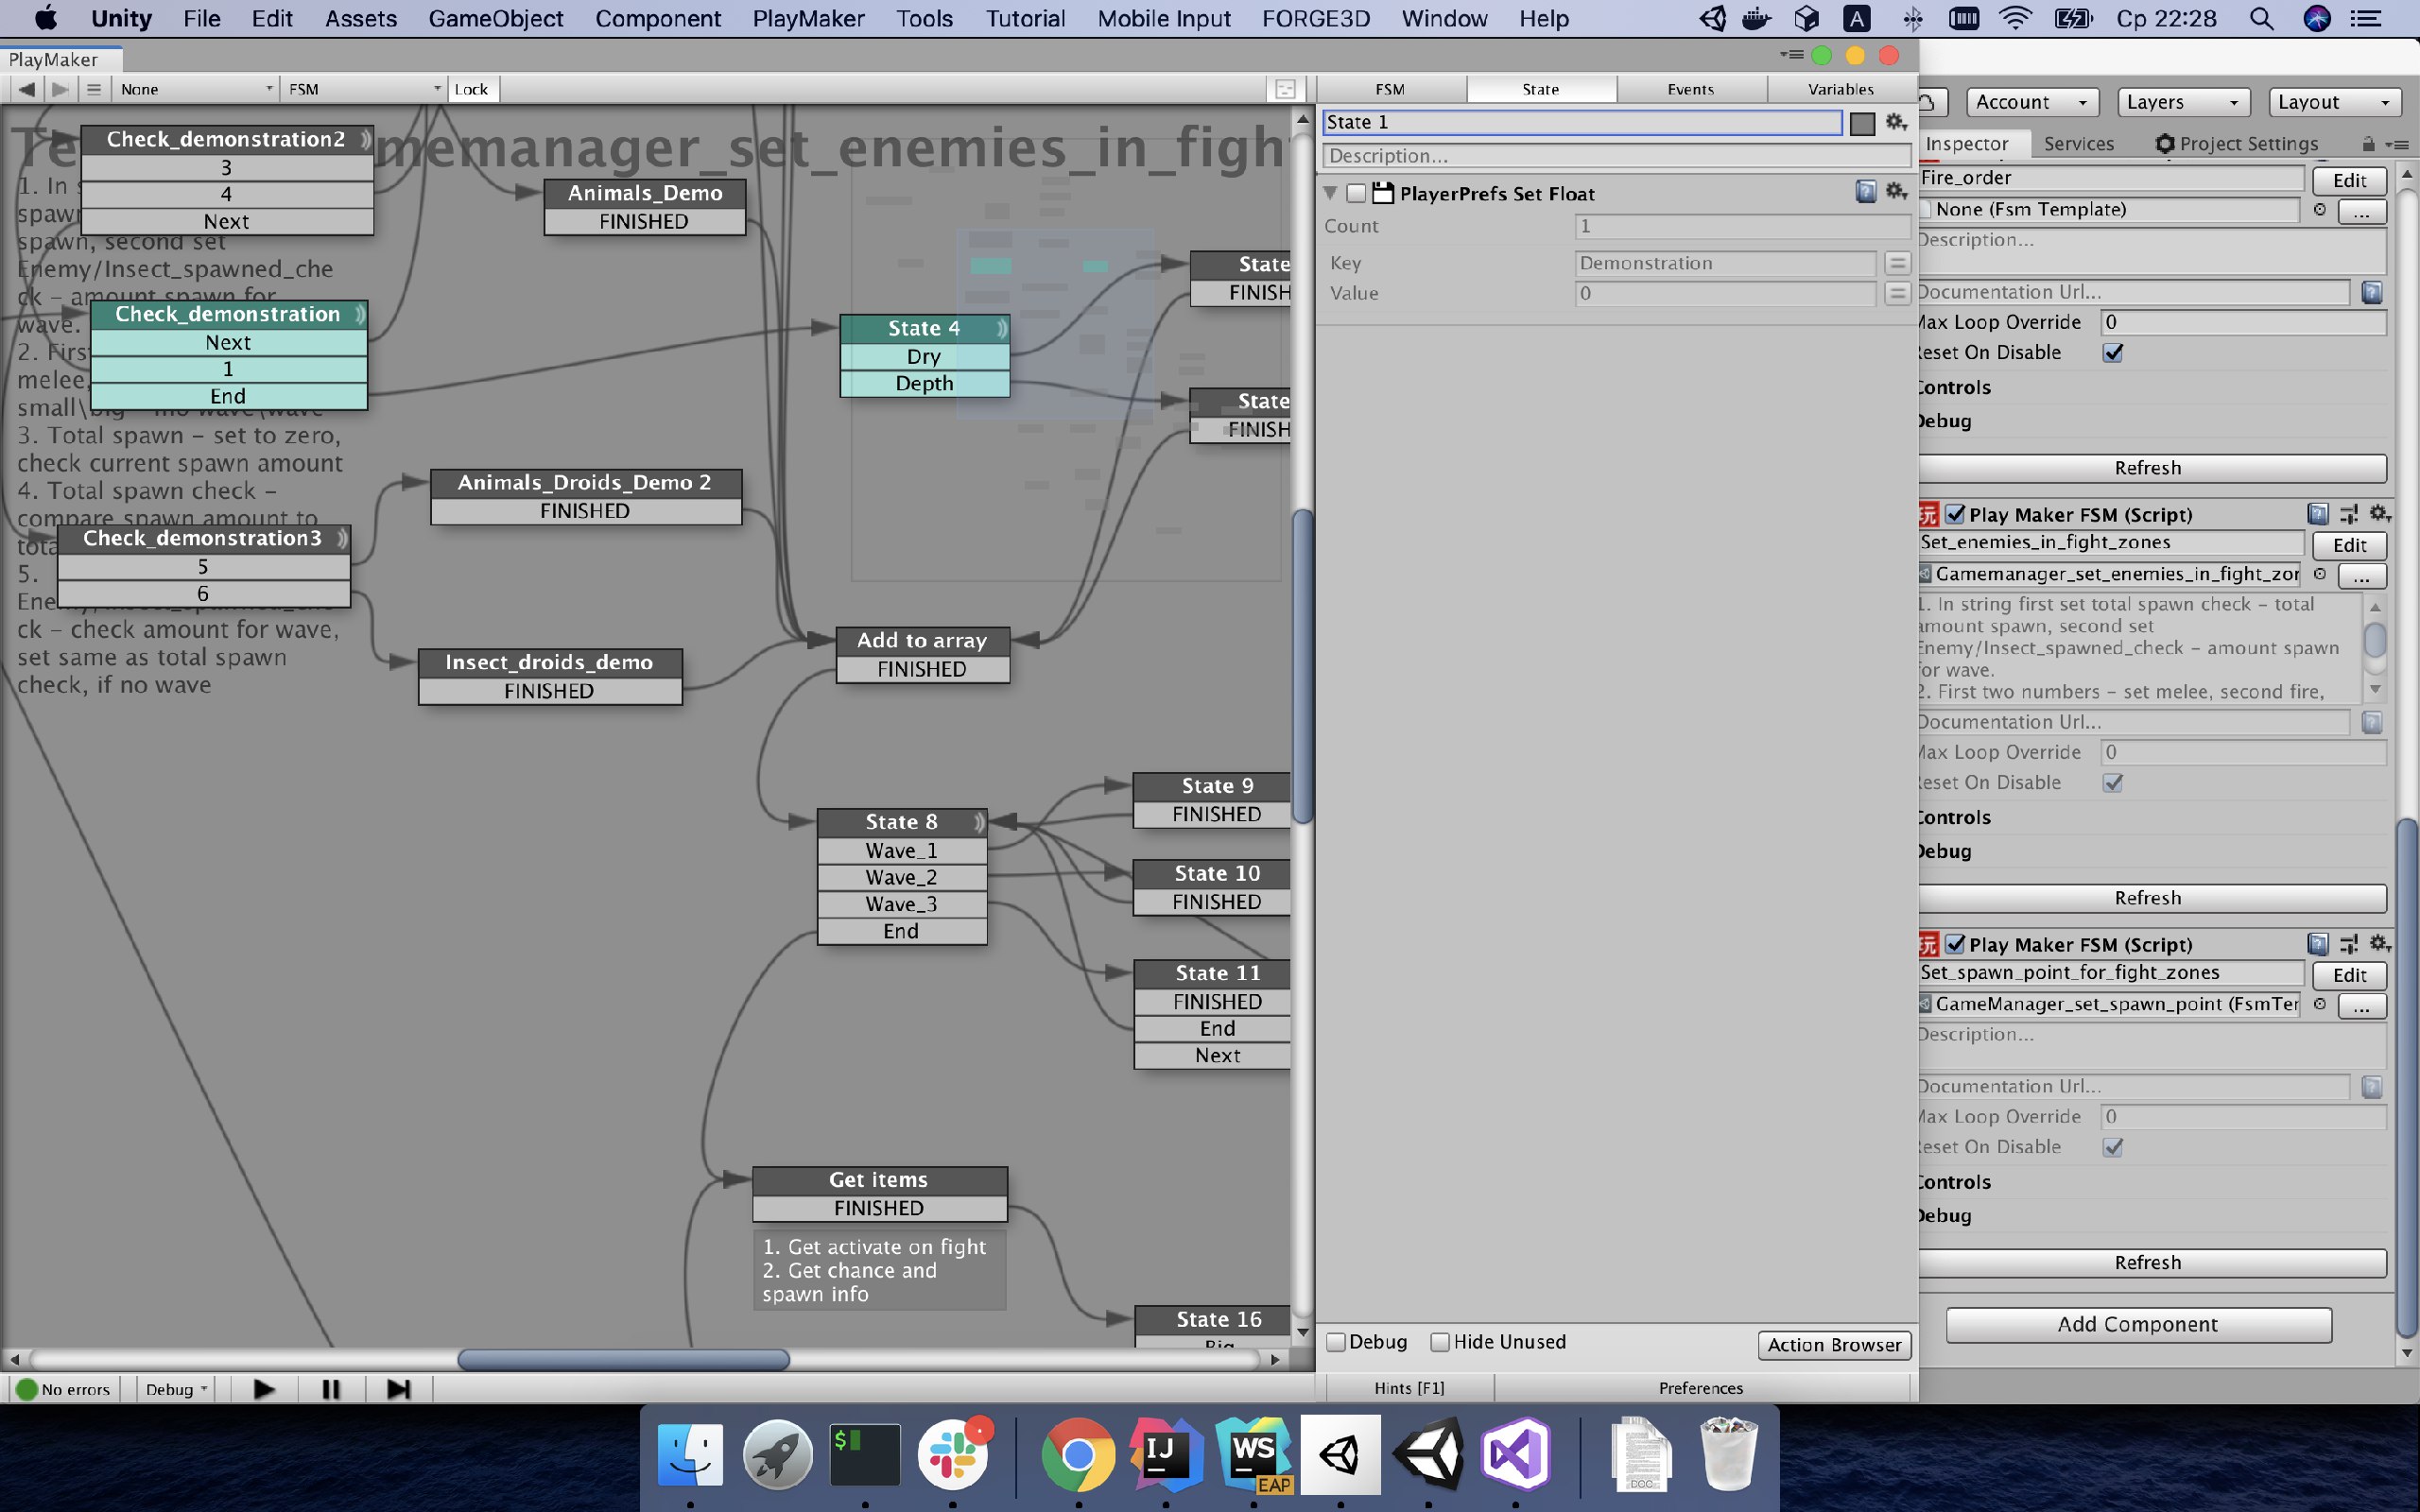This screenshot has height=1512, width=2420.
Task: Click the Add Component button
Action: (2138, 1324)
